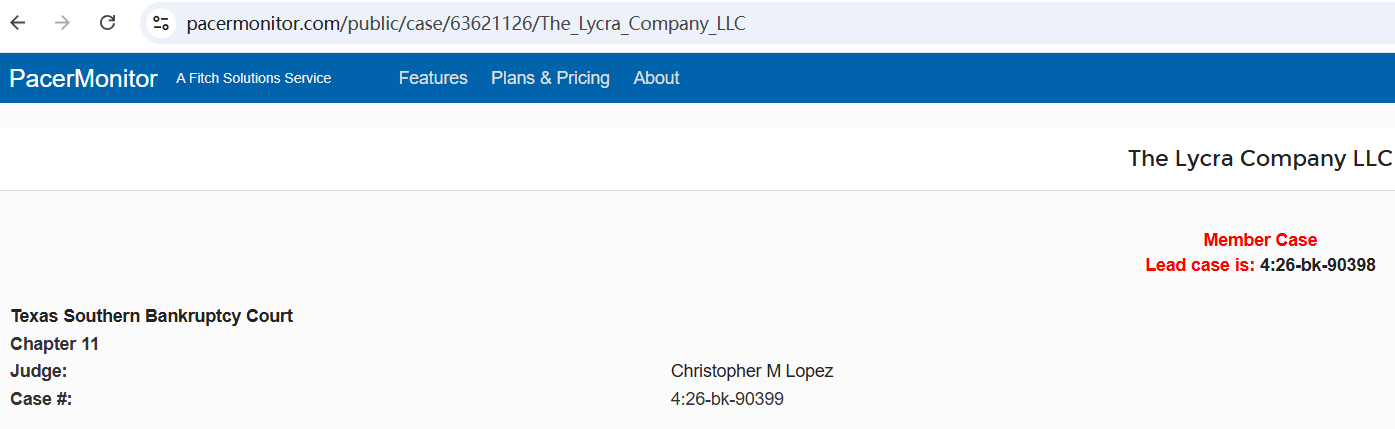This screenshot has width=1395, height=429.
Task: Click Texas Southern Bankruptcy Court heading
Action: point(152,316)
